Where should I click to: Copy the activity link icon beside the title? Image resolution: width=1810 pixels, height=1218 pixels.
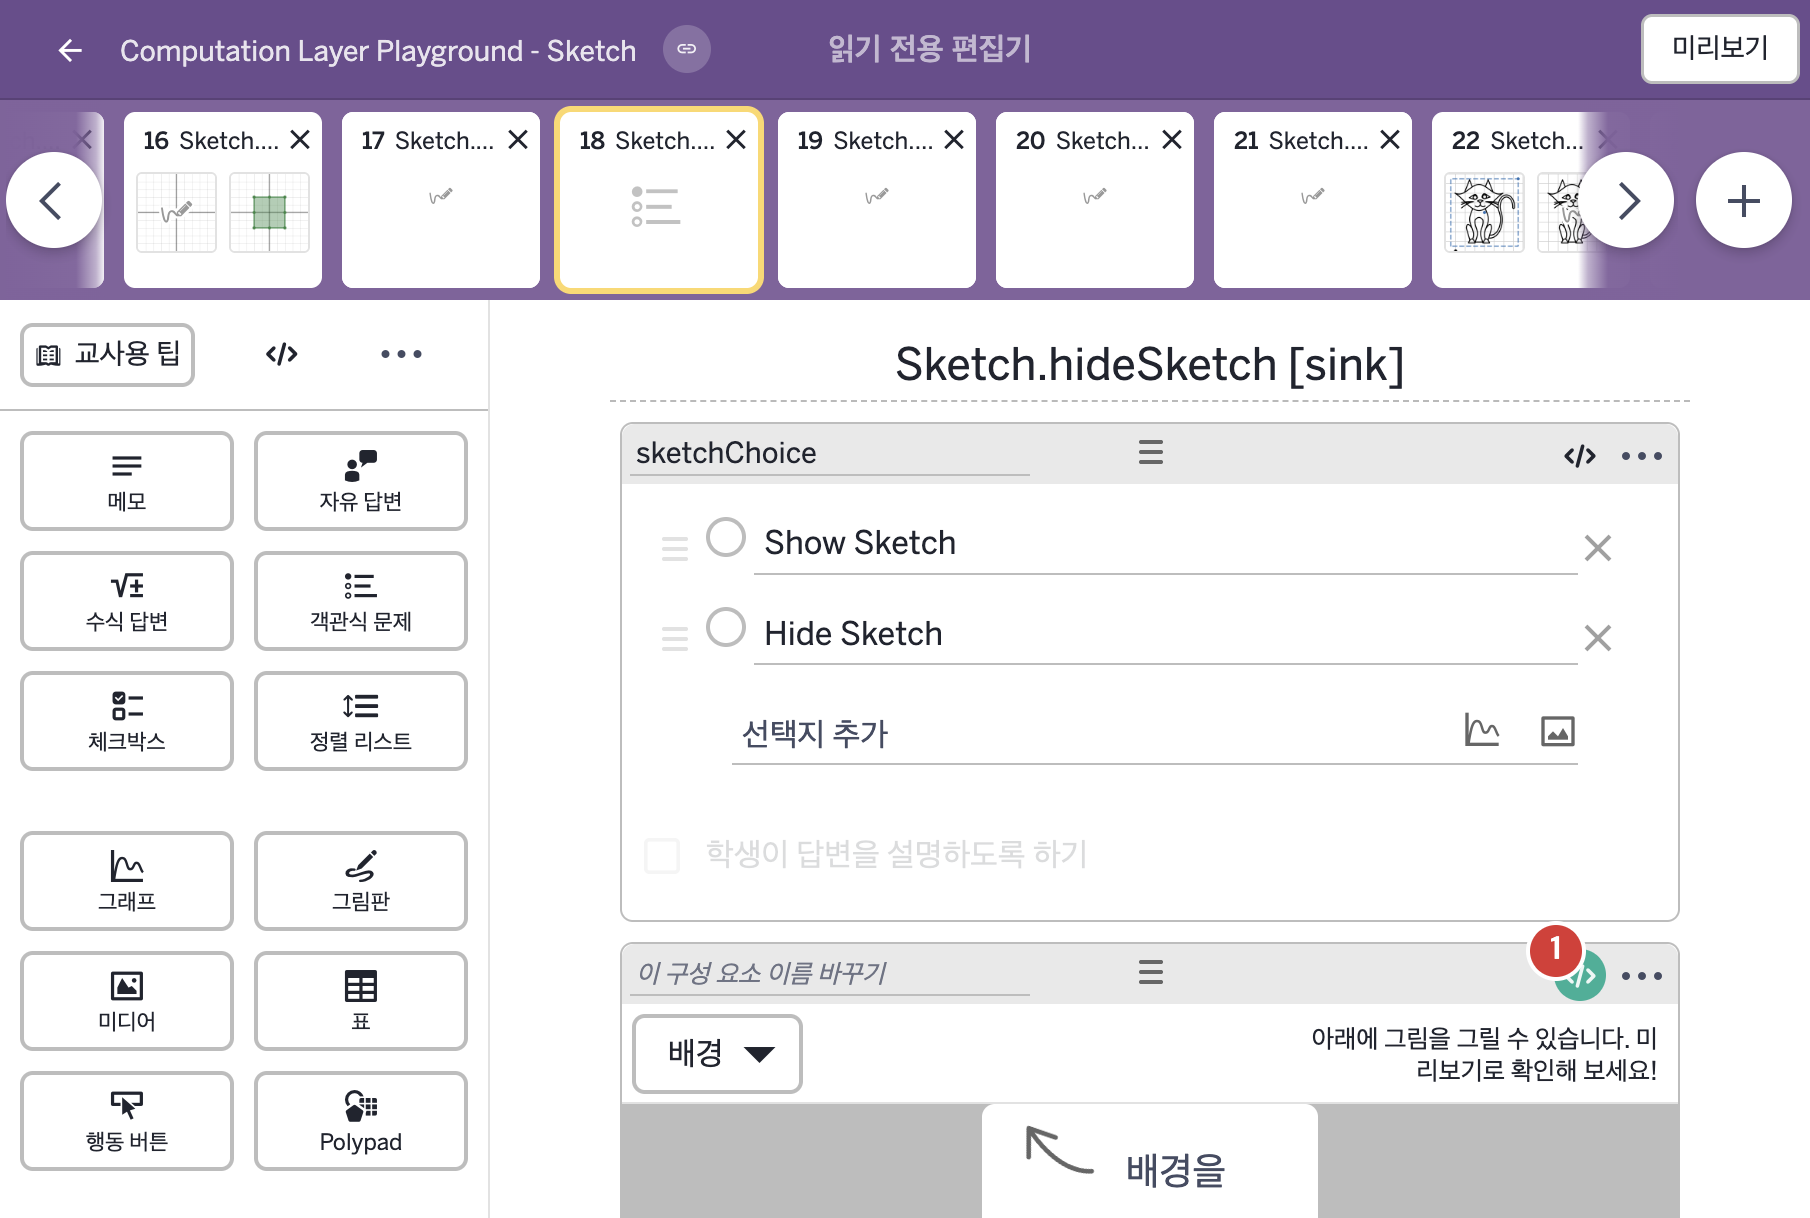[687, 49]
